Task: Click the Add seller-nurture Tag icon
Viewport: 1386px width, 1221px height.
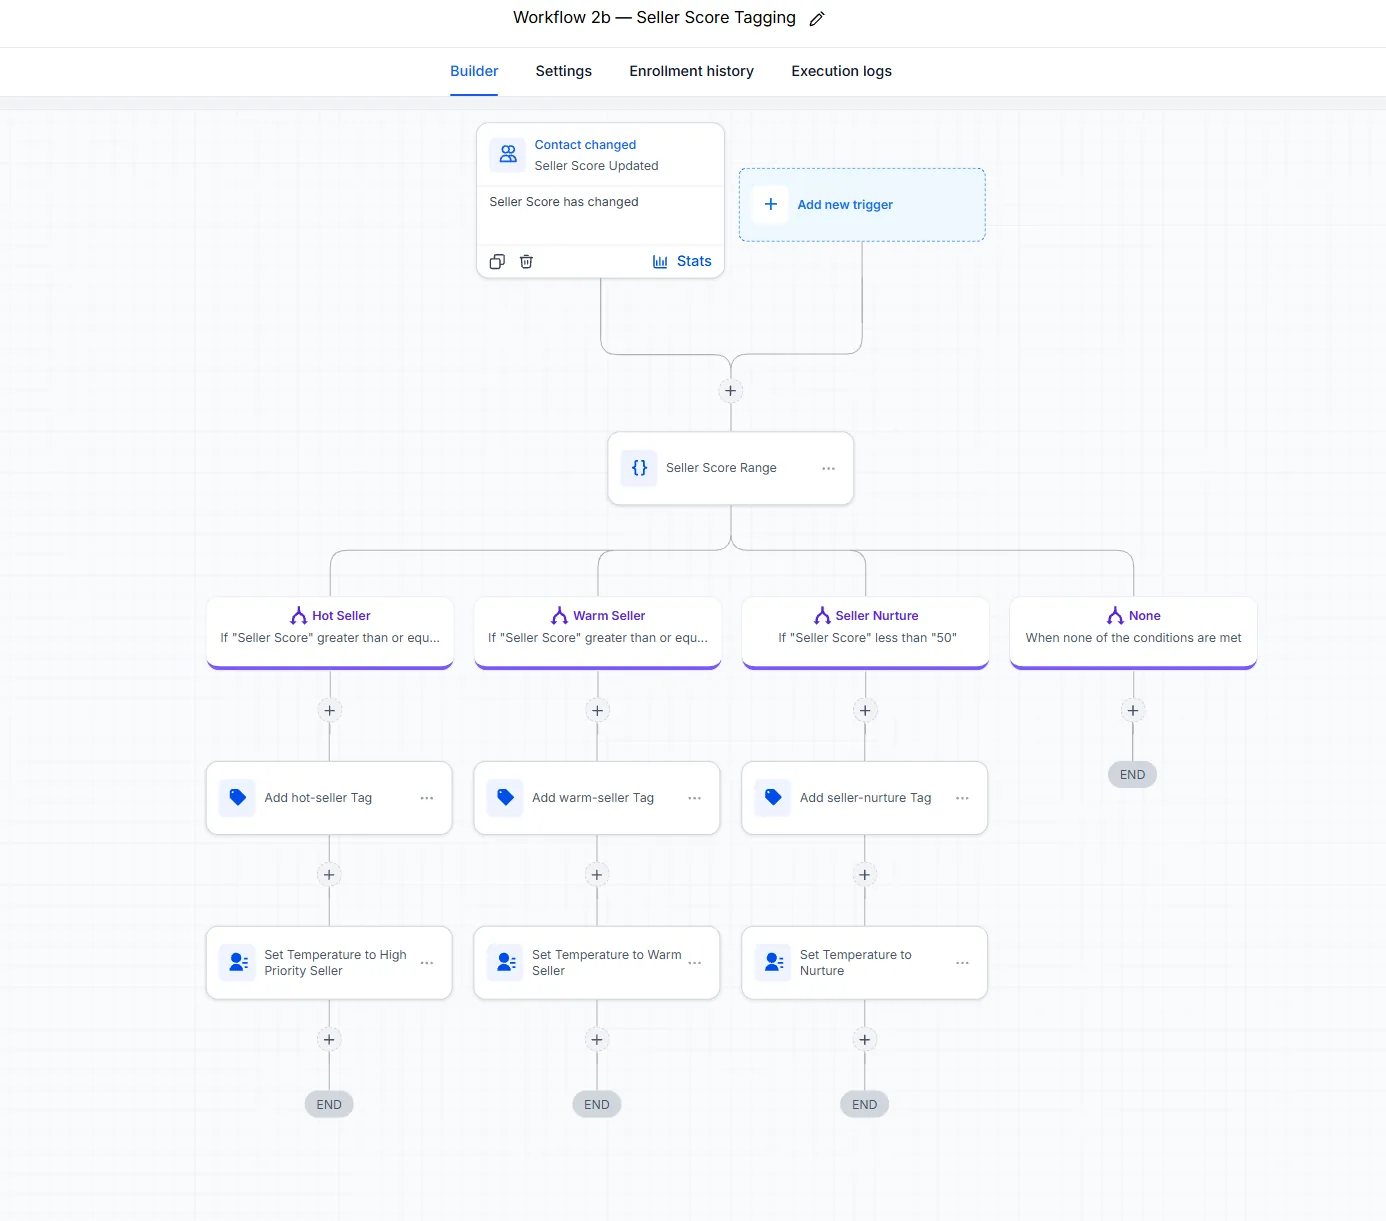Action: tap(773, 798)
